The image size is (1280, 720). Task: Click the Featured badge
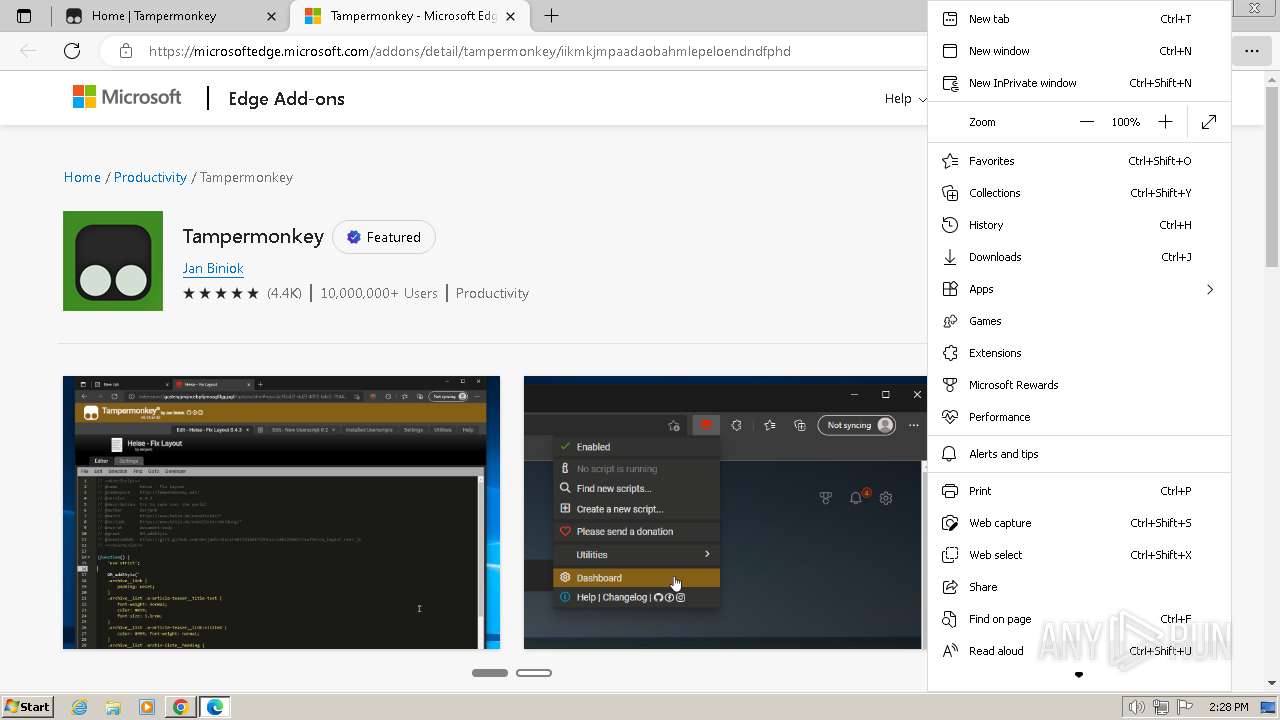tap(384, 237)
